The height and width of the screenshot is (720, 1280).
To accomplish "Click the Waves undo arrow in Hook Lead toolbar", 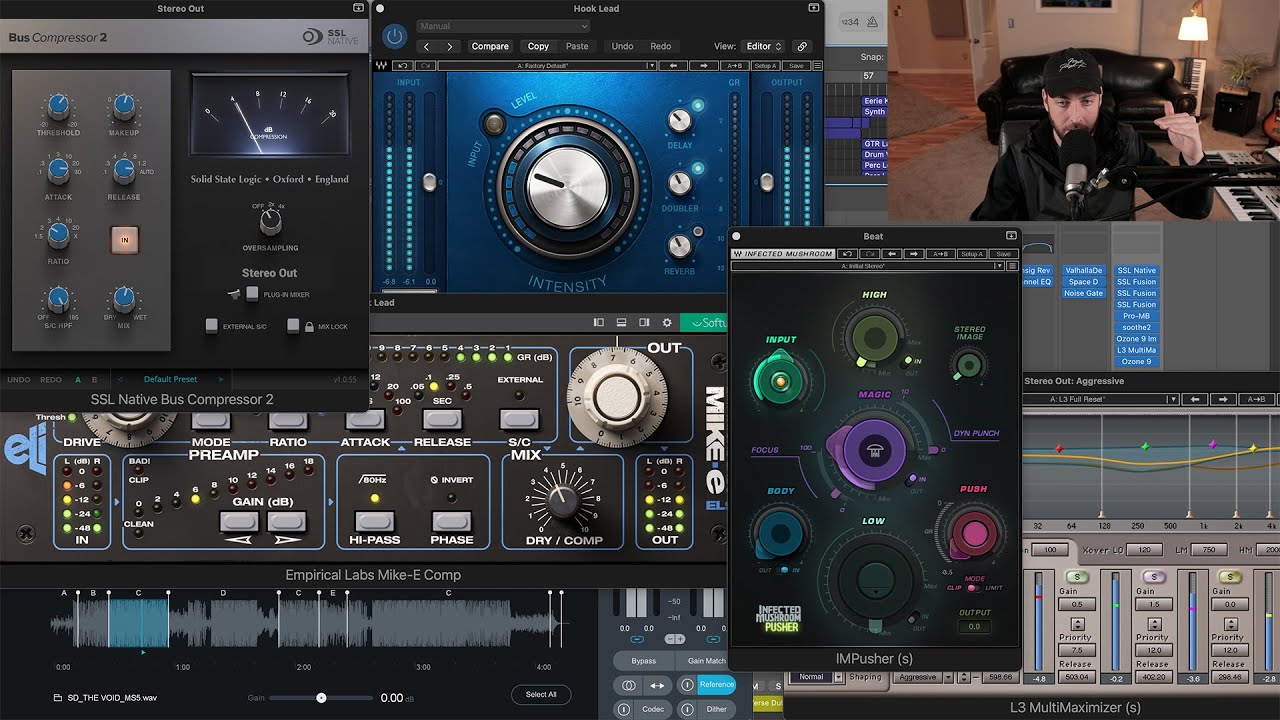I will pos(401,66).
